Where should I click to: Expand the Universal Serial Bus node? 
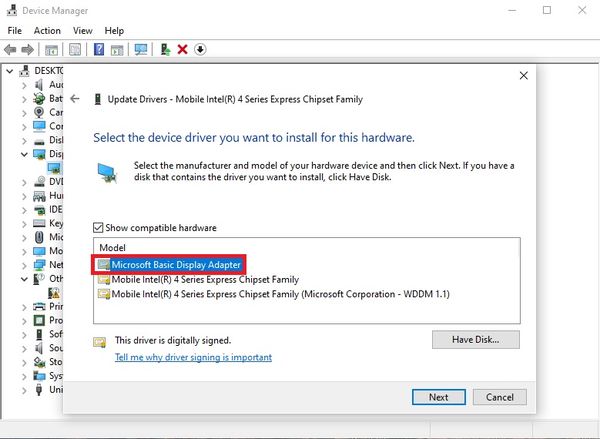[24, 390]
